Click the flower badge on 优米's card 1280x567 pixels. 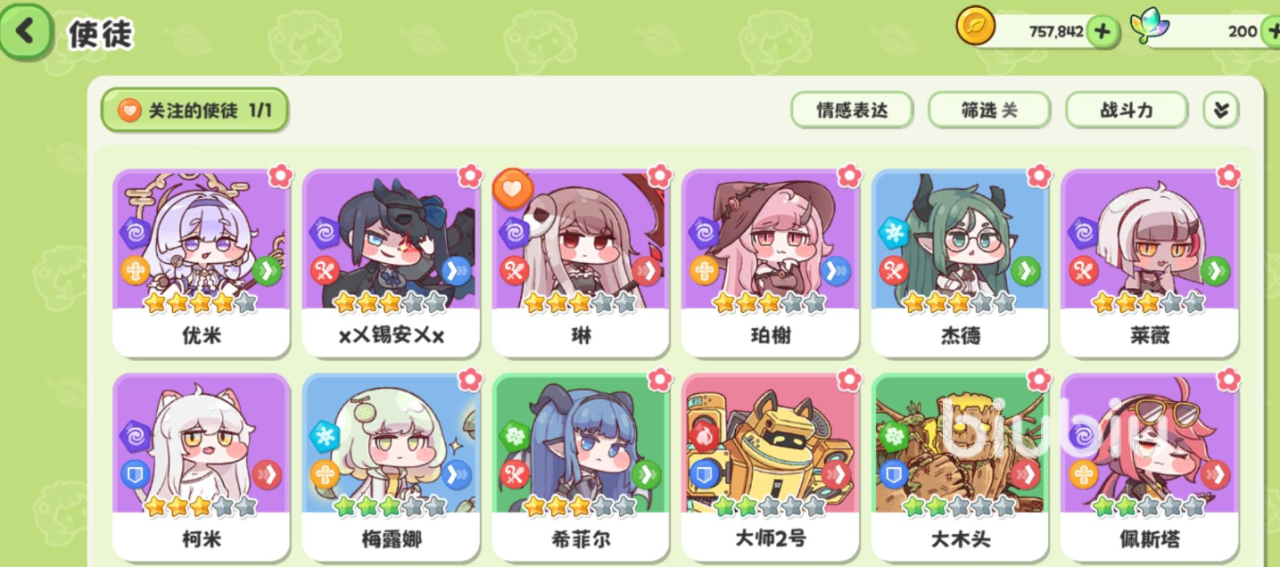click(x=280, y=176)
